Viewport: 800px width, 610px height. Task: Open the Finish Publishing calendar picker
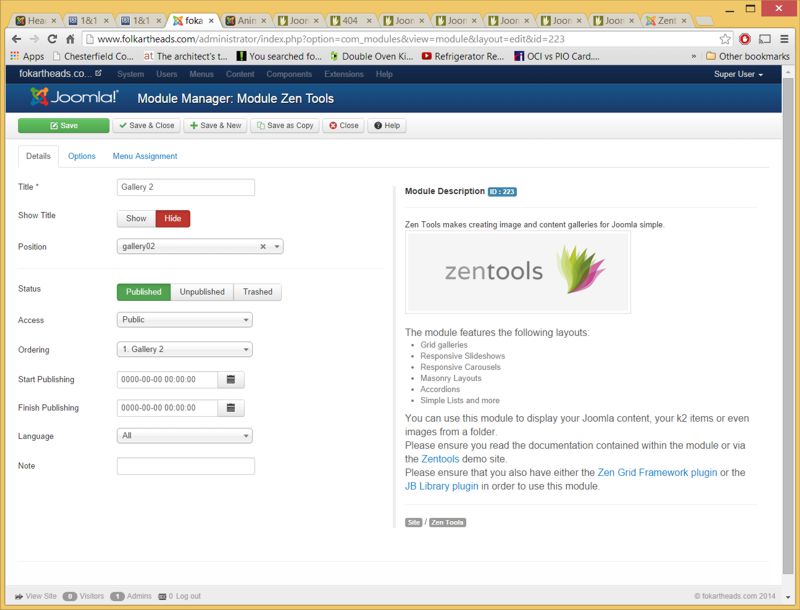tap(231, 408)
